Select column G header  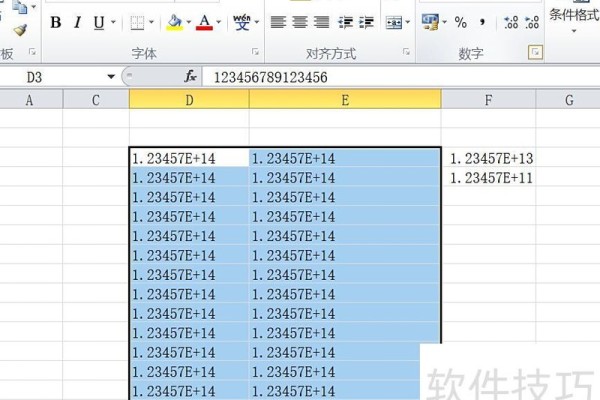(x=569, y=100)
